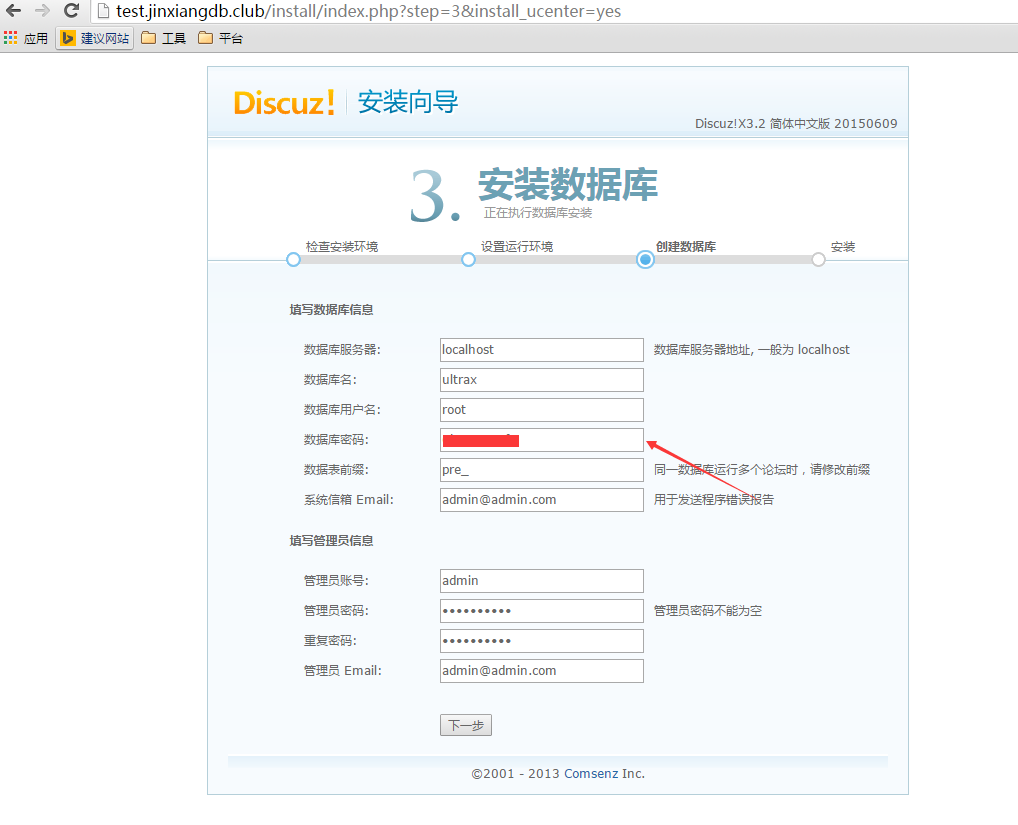Open the 工具 bookmark folder

[164, 38]
